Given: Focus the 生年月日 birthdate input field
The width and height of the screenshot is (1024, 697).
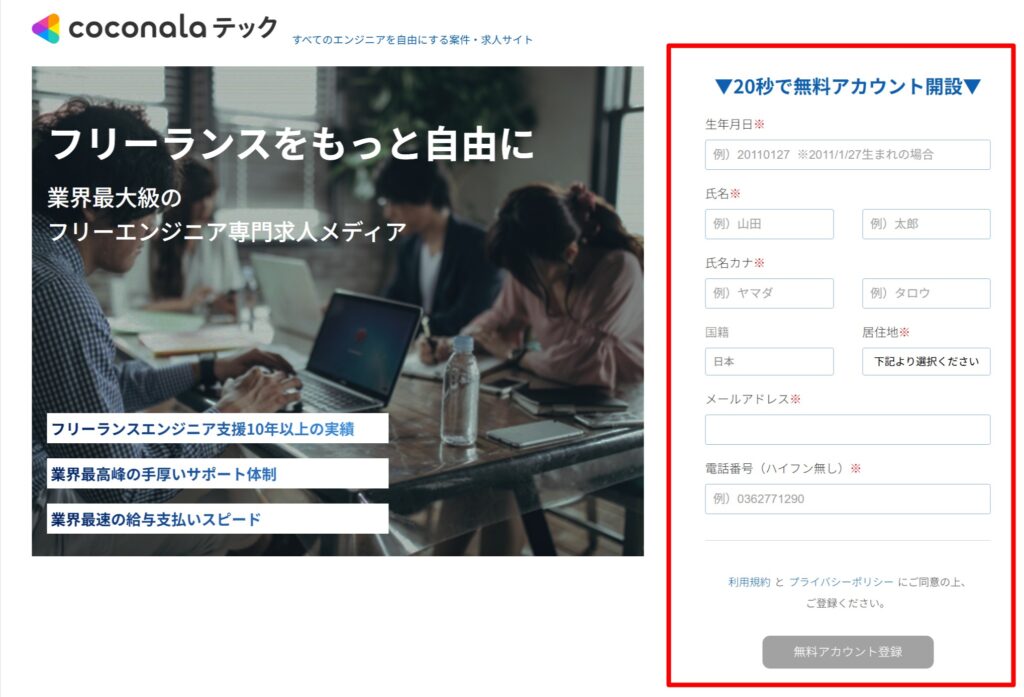Looking at the screenshot, I should 847,155.
